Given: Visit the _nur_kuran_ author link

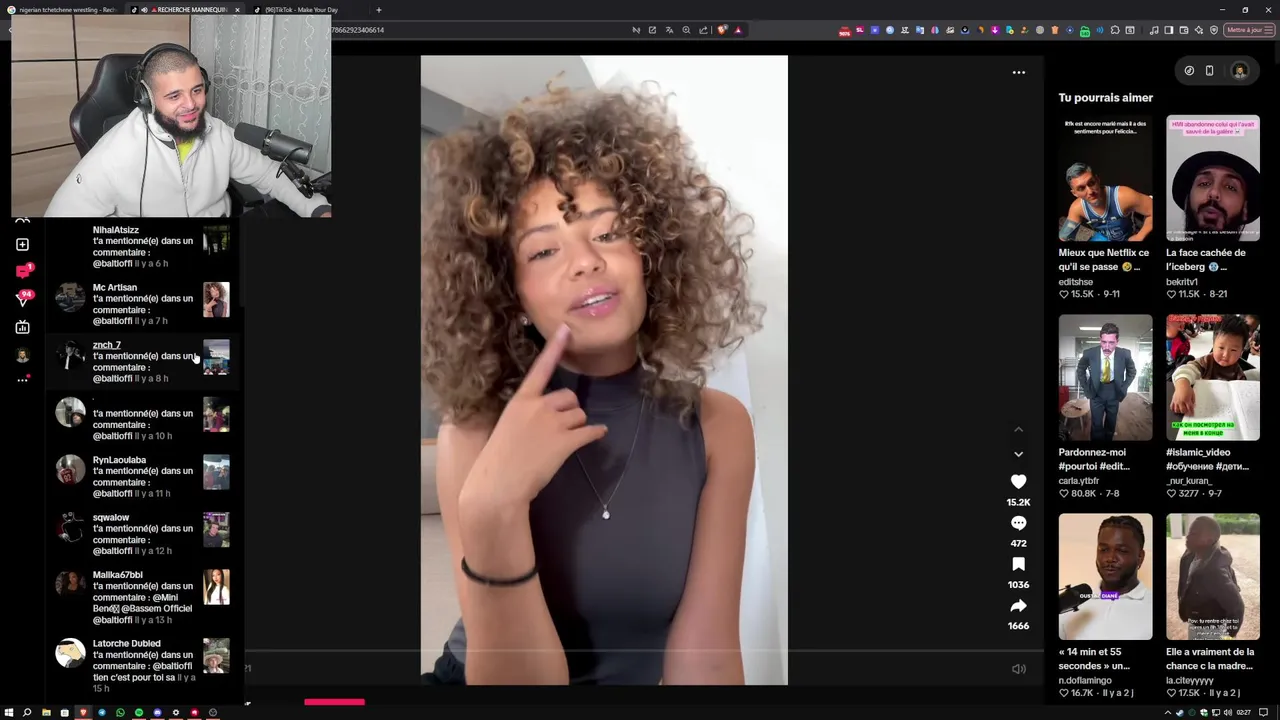Looking at the screenshot, I should [x=1189, y=481].
